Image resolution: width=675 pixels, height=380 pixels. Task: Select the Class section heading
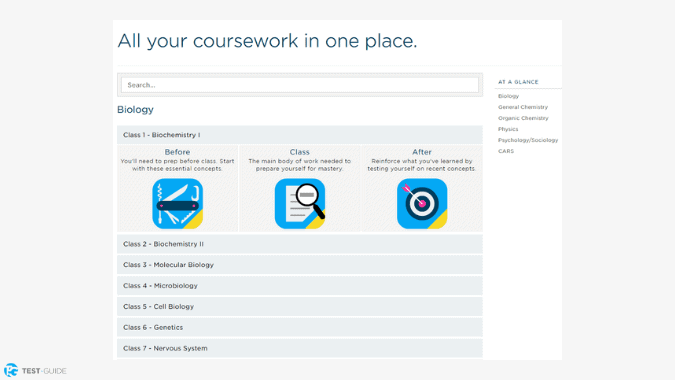coord(300,152)
